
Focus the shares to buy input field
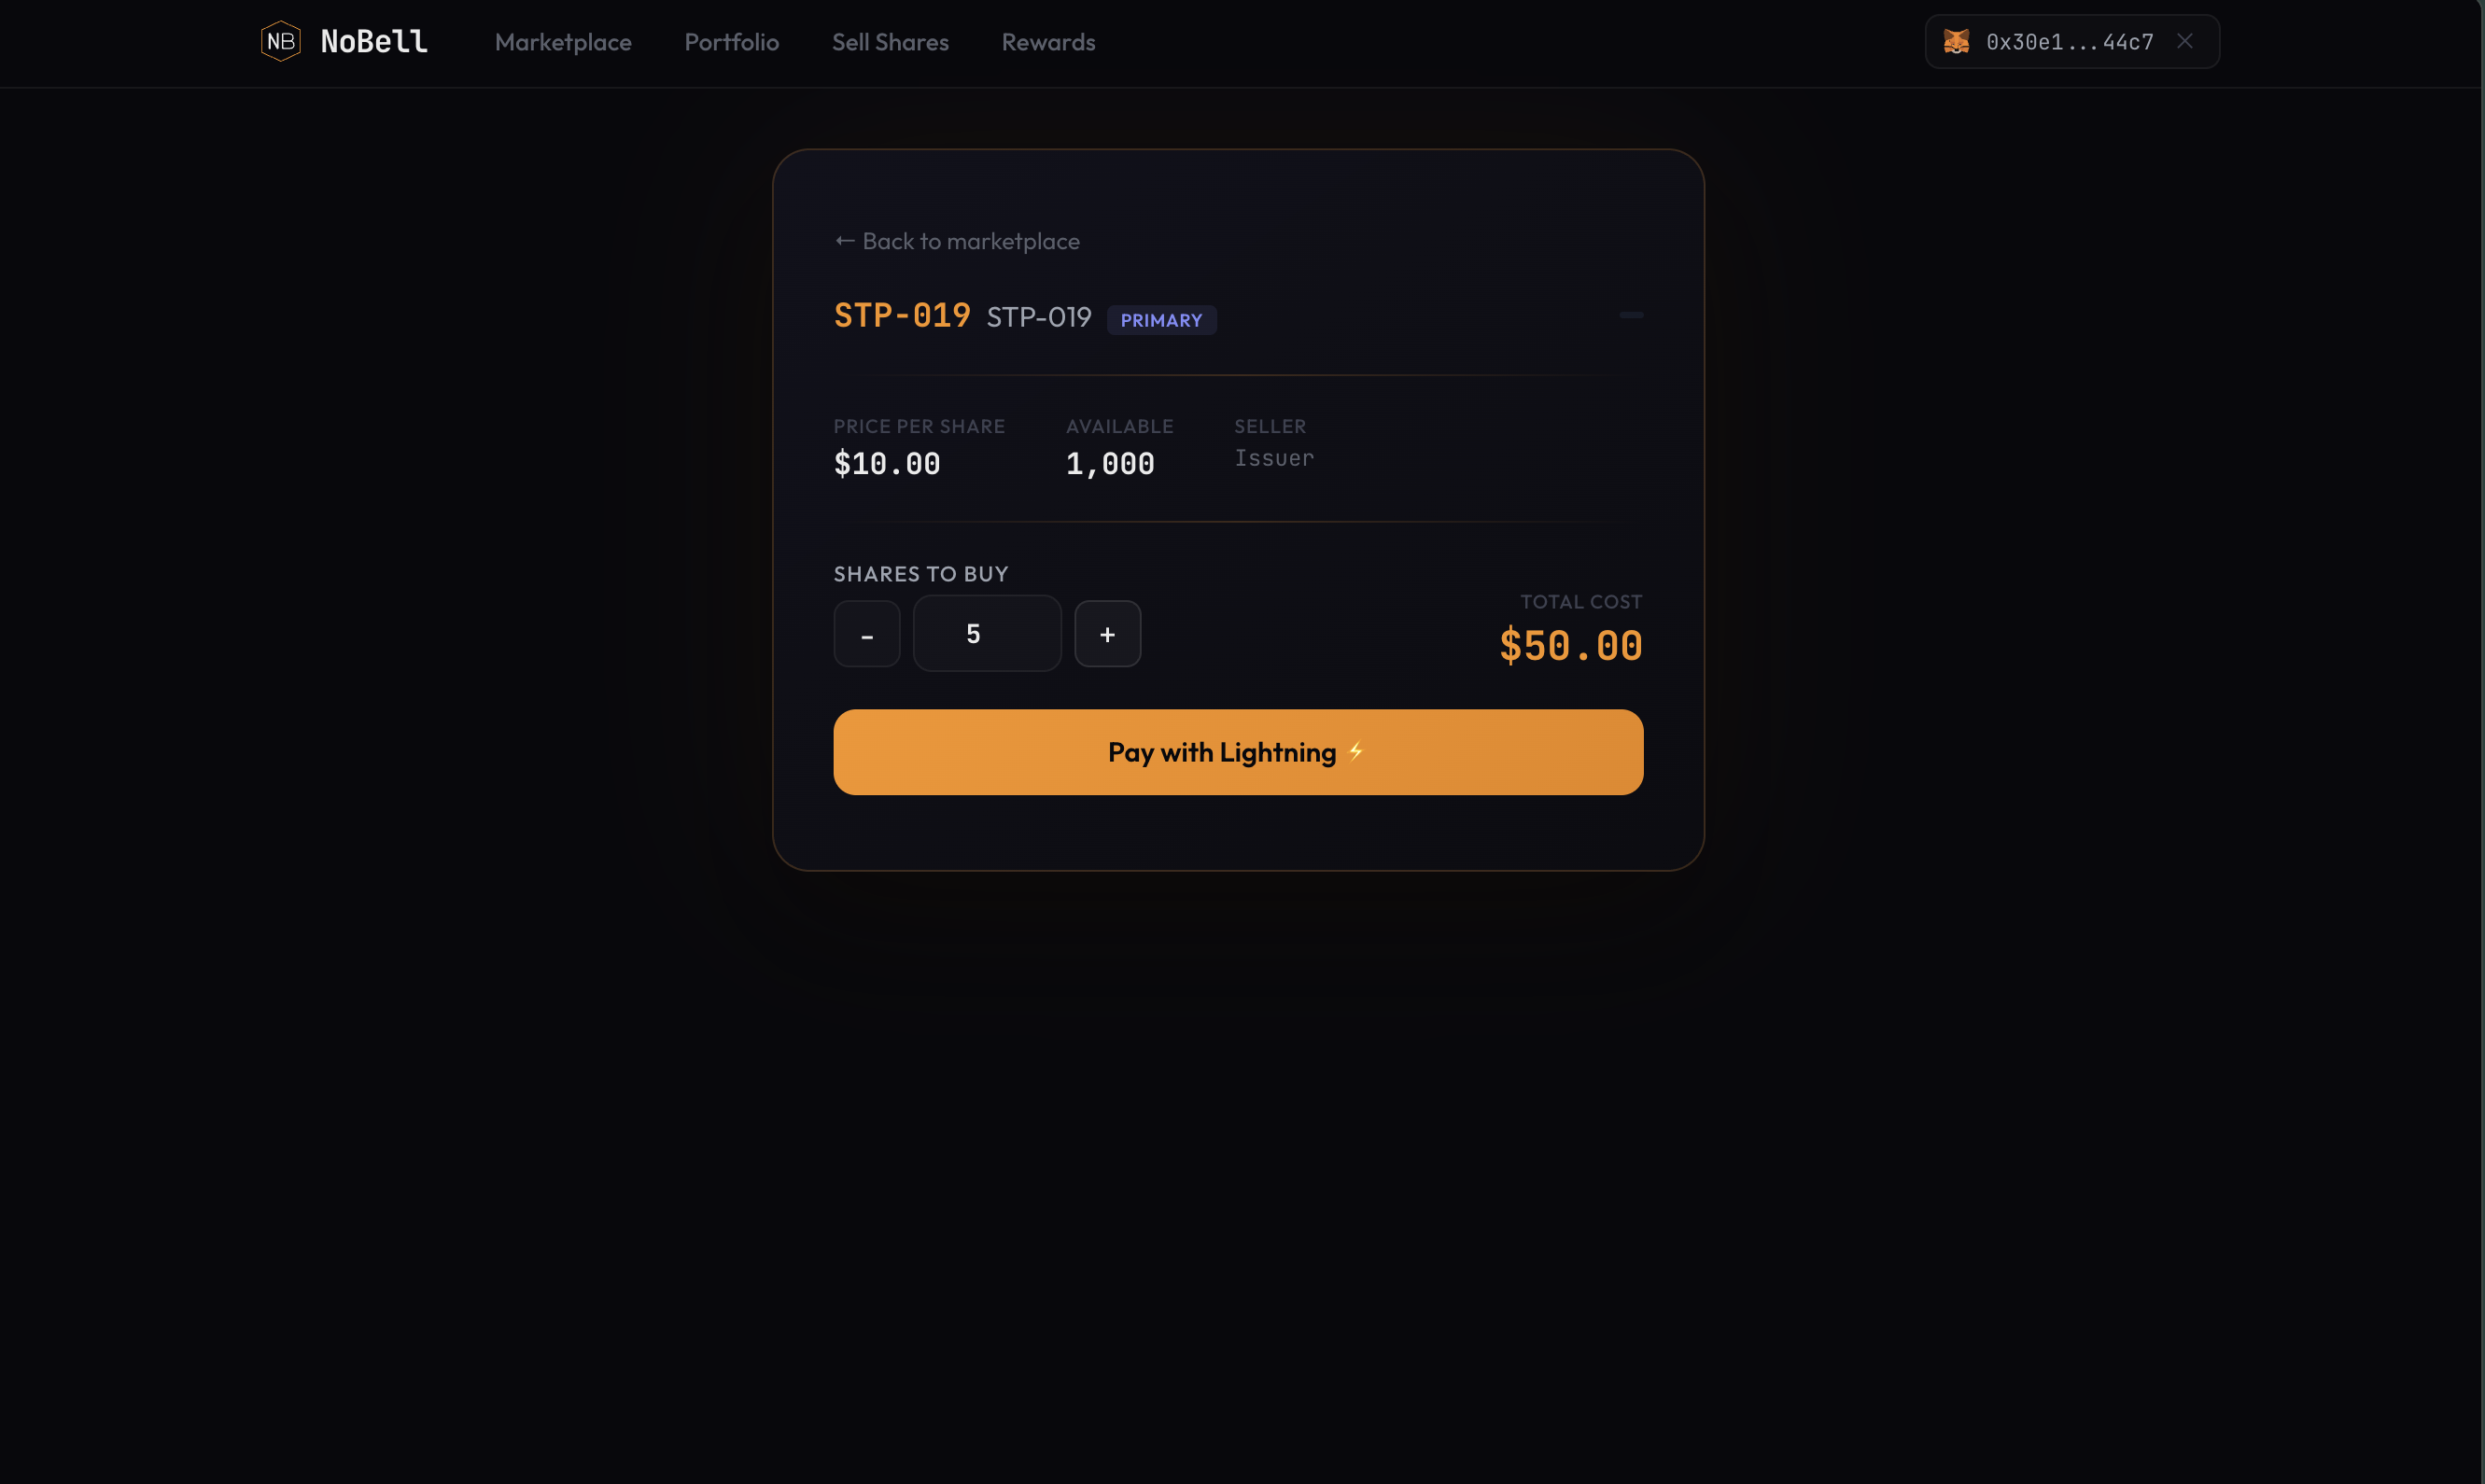click(987, 634)
